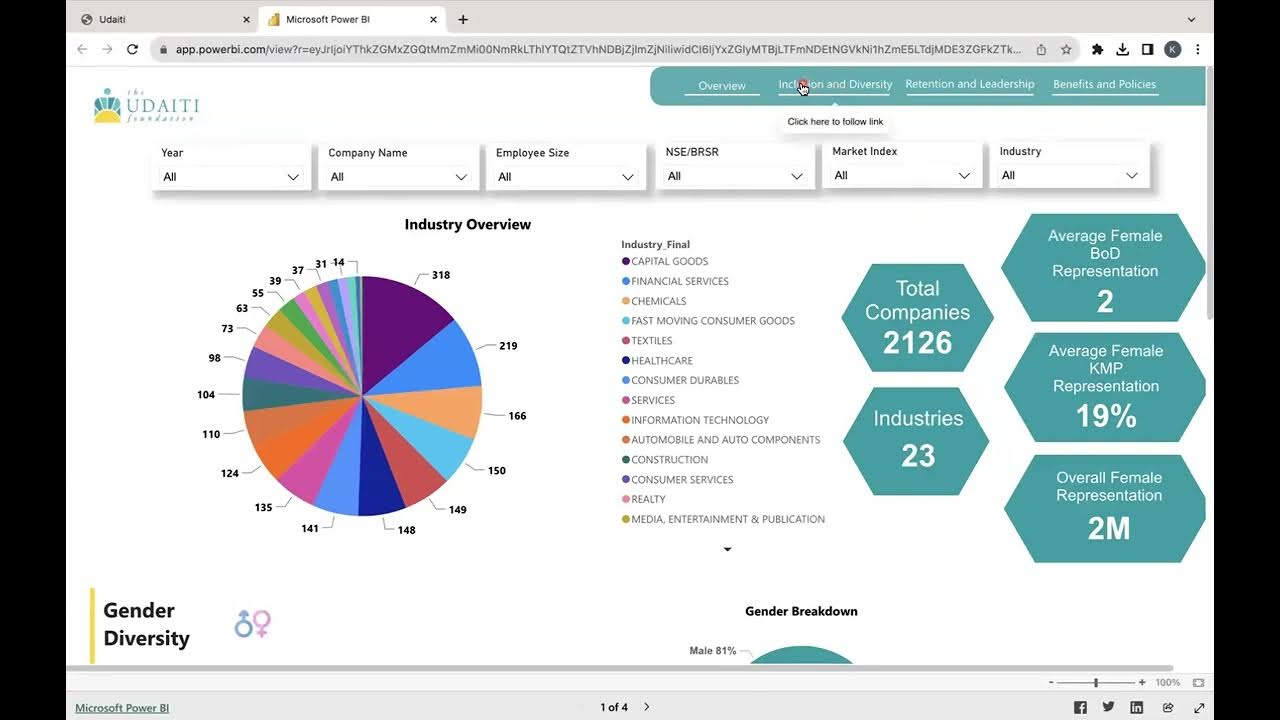The width and height of the screenshot is (1280, 720).
Task: Close the Udaiti tab
Action: (x=246, y=19)
